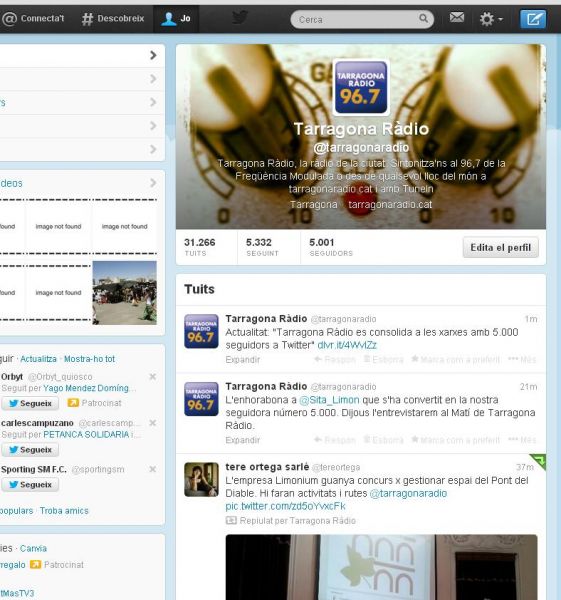Click Actualitza suggestions link
The image size is (561, 600).
[x=38, y=359]
